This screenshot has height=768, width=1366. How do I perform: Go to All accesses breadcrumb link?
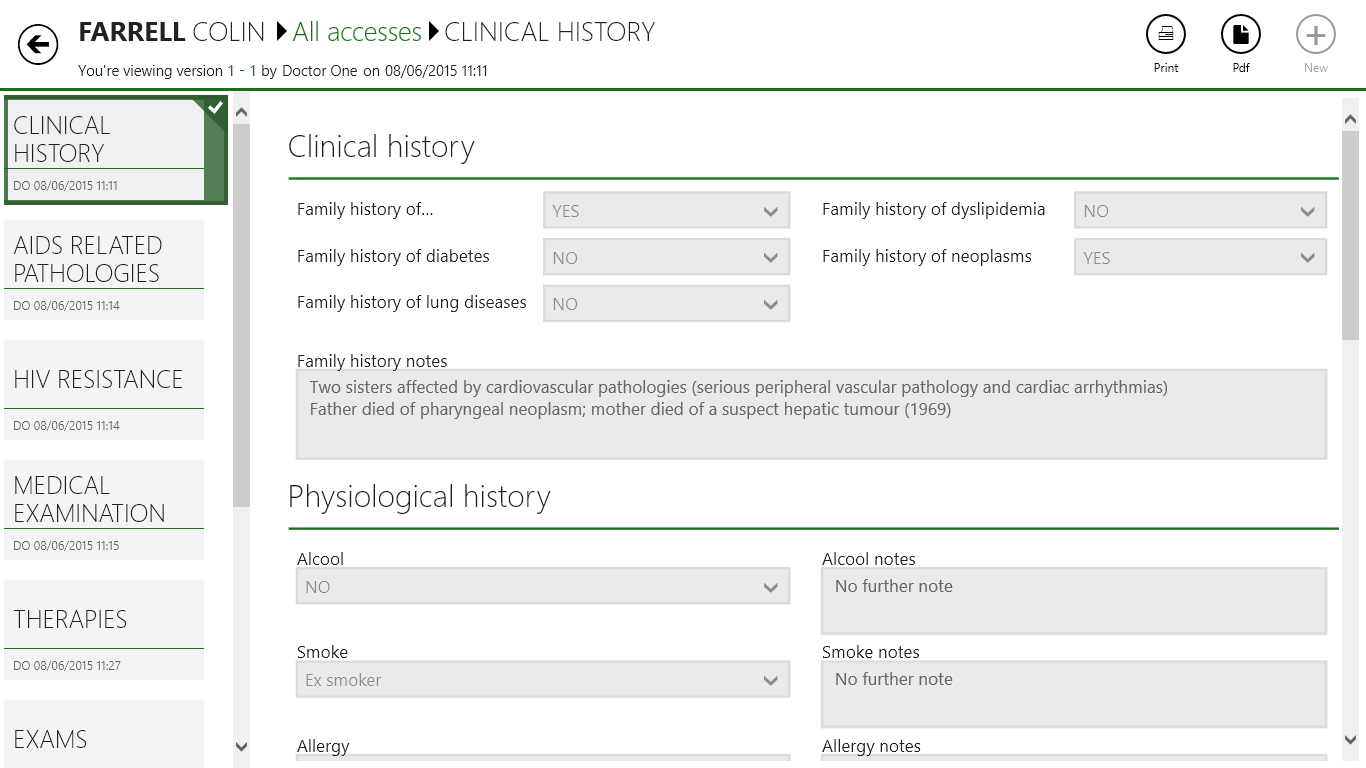pos(357,32)
